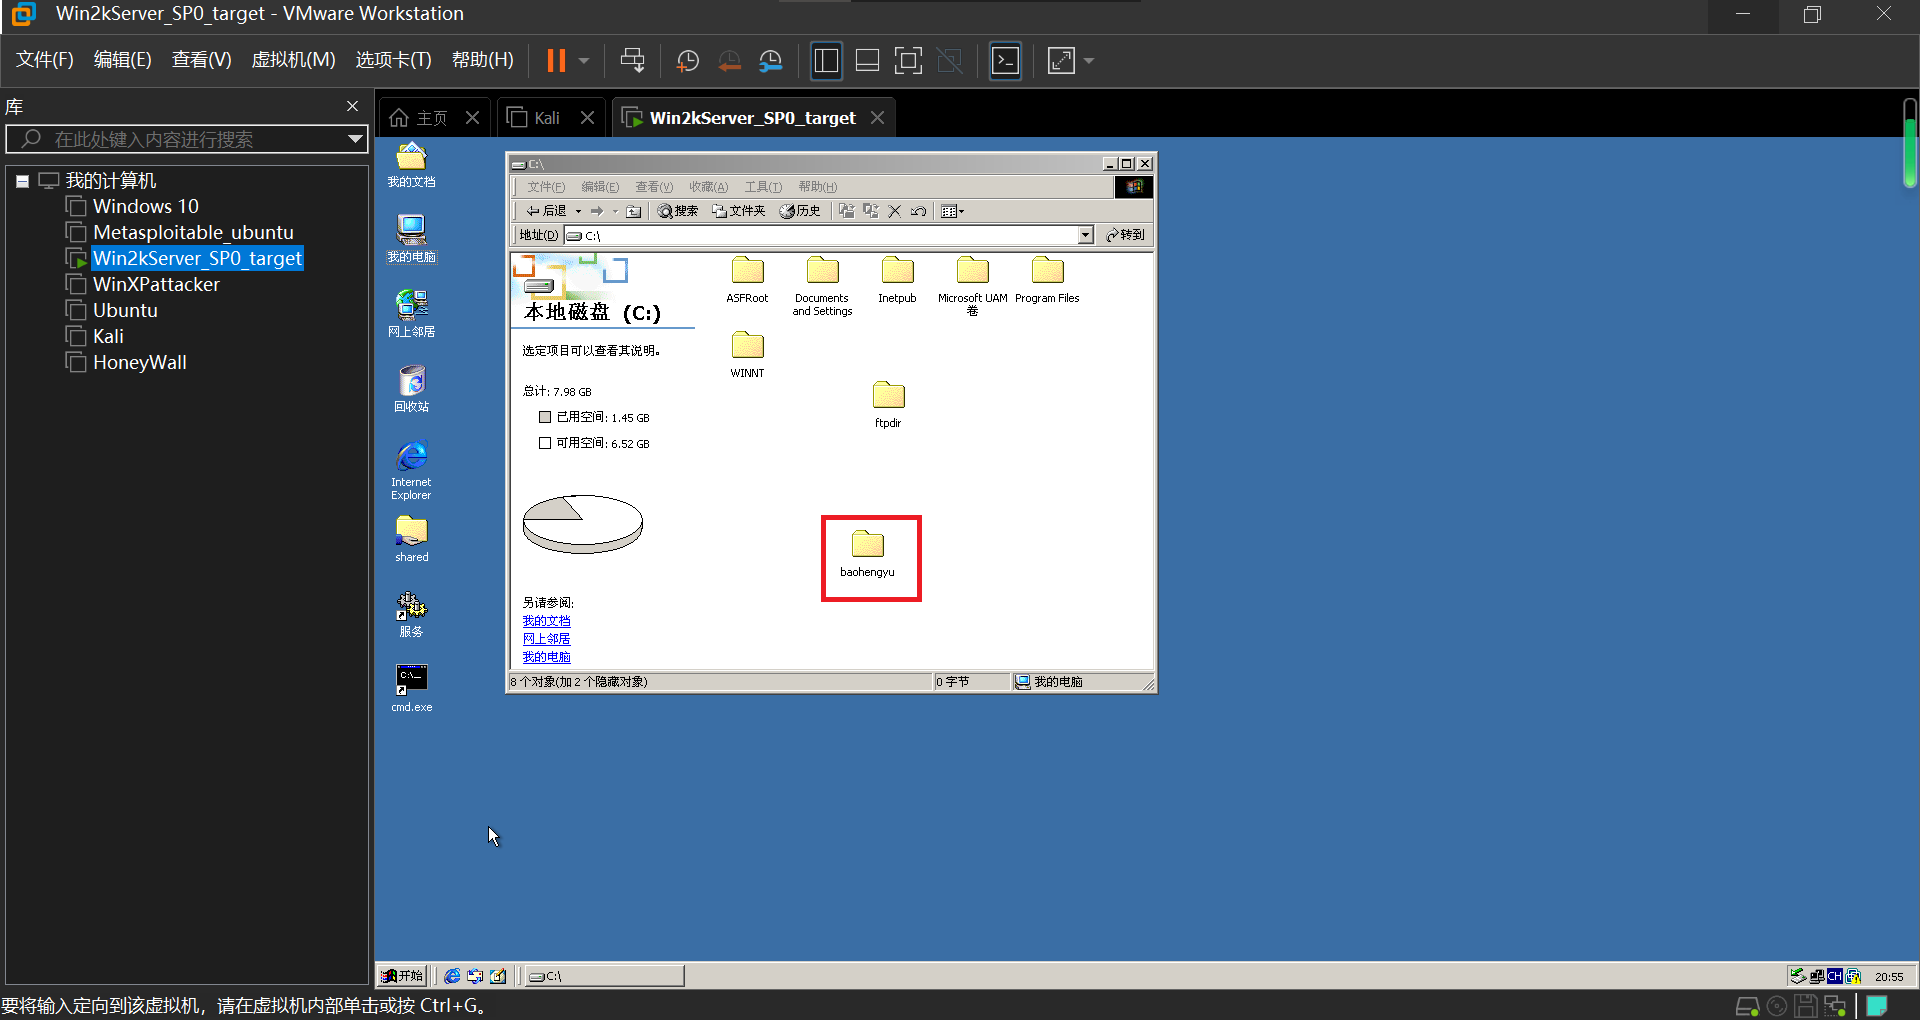Toggle the library sidebar view icon
Viewport: 1920px width, 1020px height.
pyautogui.click(x=826, y=61)
